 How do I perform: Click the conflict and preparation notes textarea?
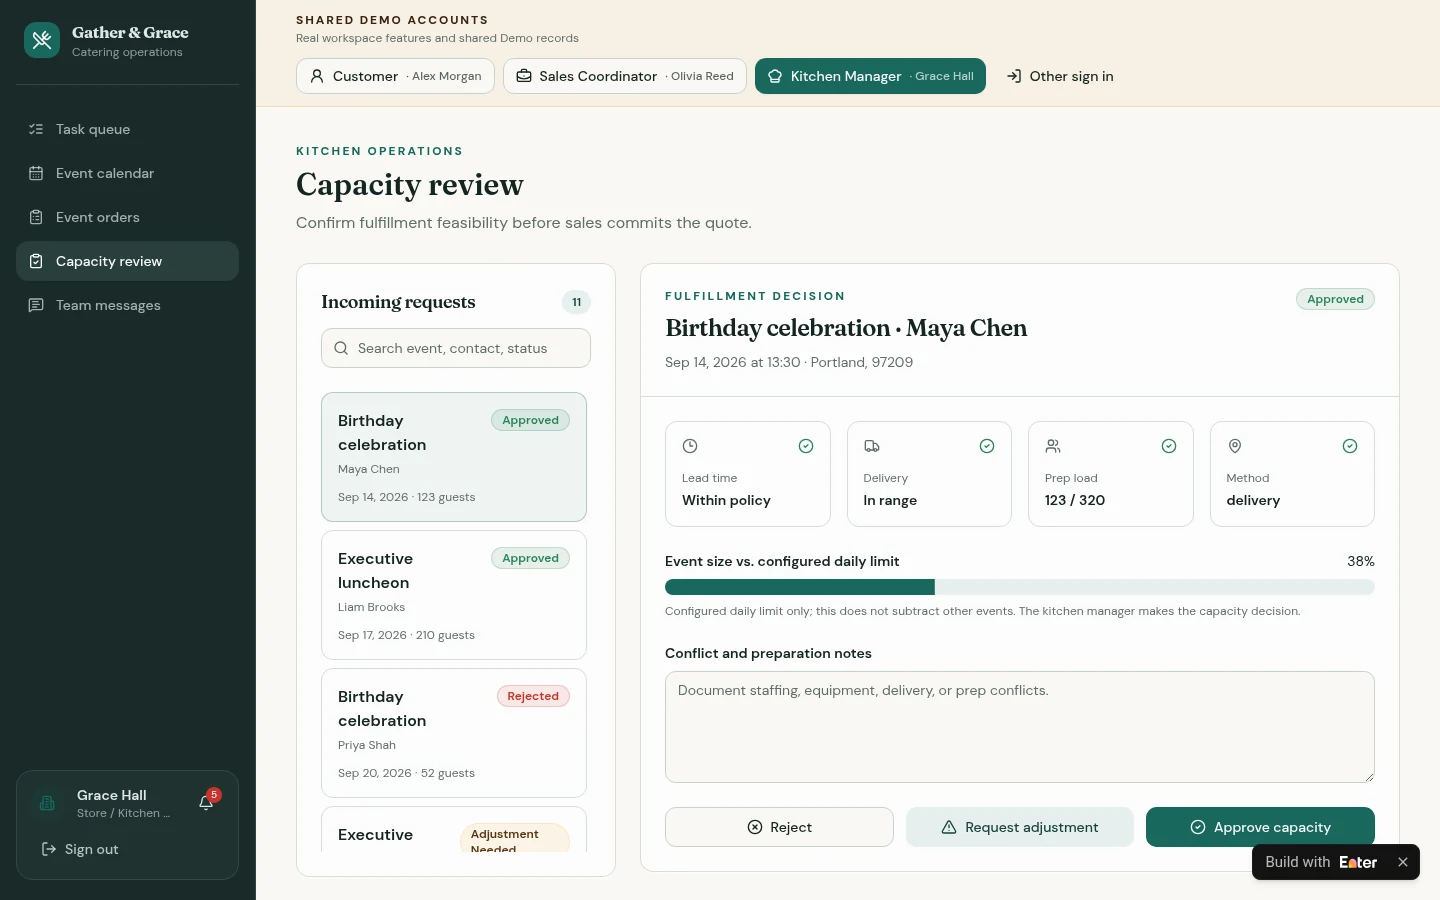(1020, 727)
